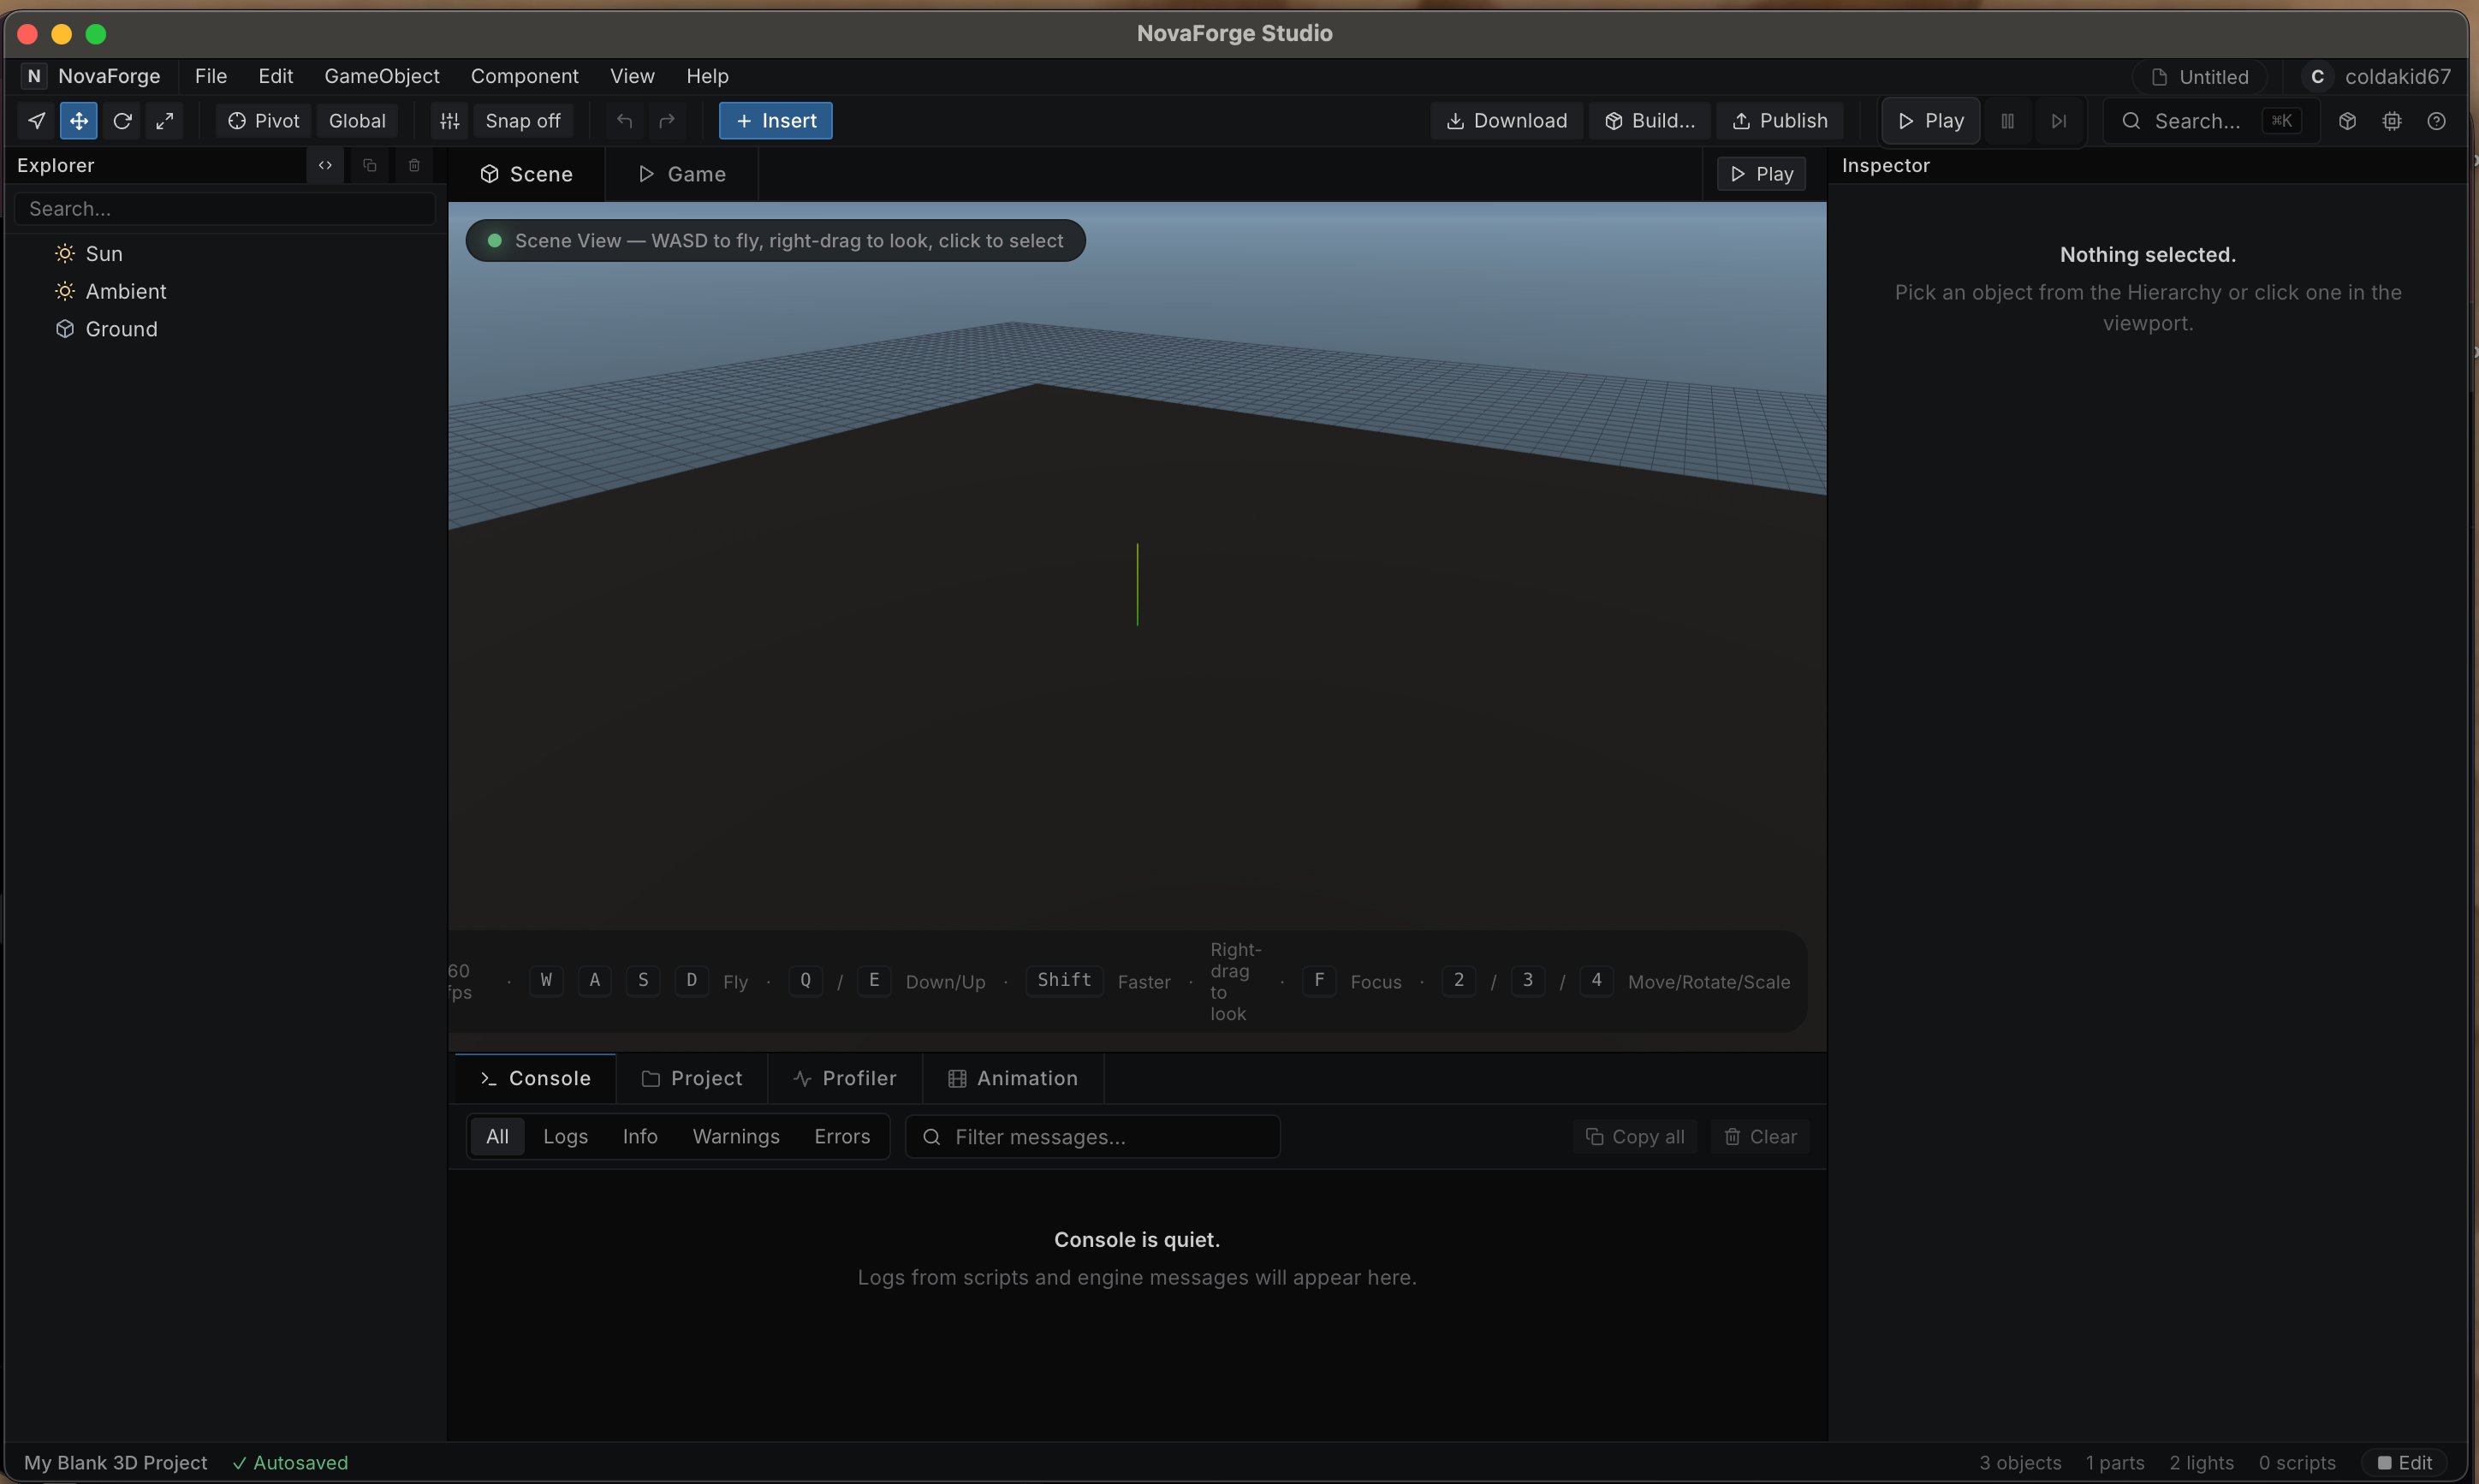Switch to the Game tab
This screenshot has height=1484, width=2479.
point(682,174)
